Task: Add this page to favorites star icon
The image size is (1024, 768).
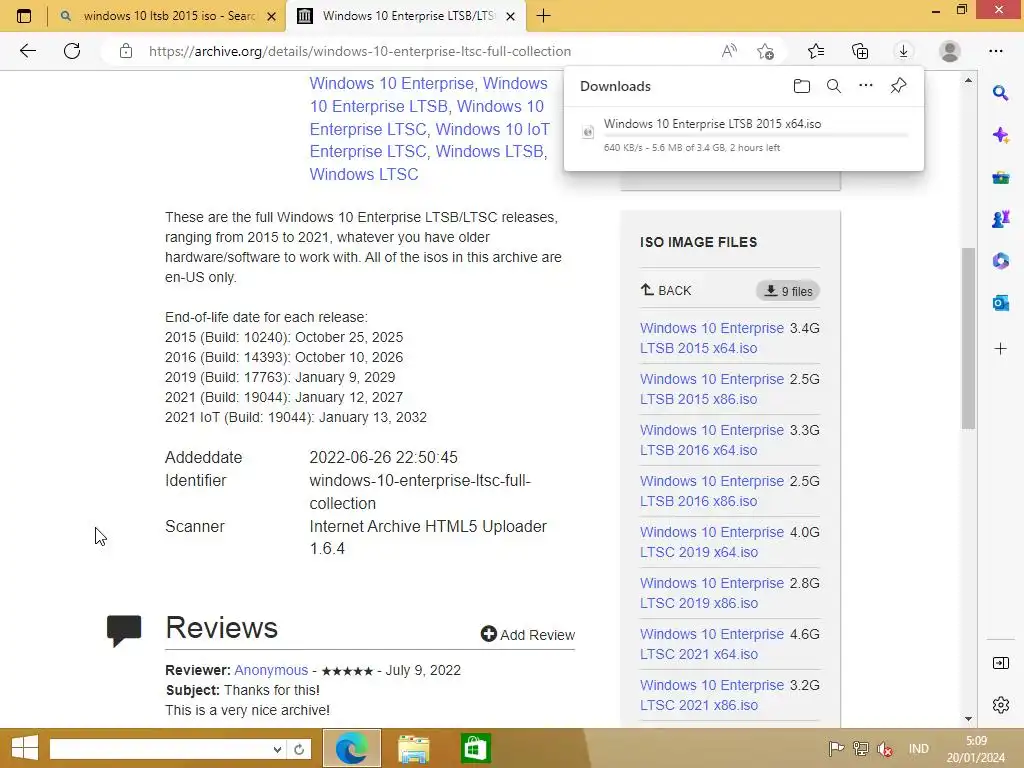Action: [765, 51]
